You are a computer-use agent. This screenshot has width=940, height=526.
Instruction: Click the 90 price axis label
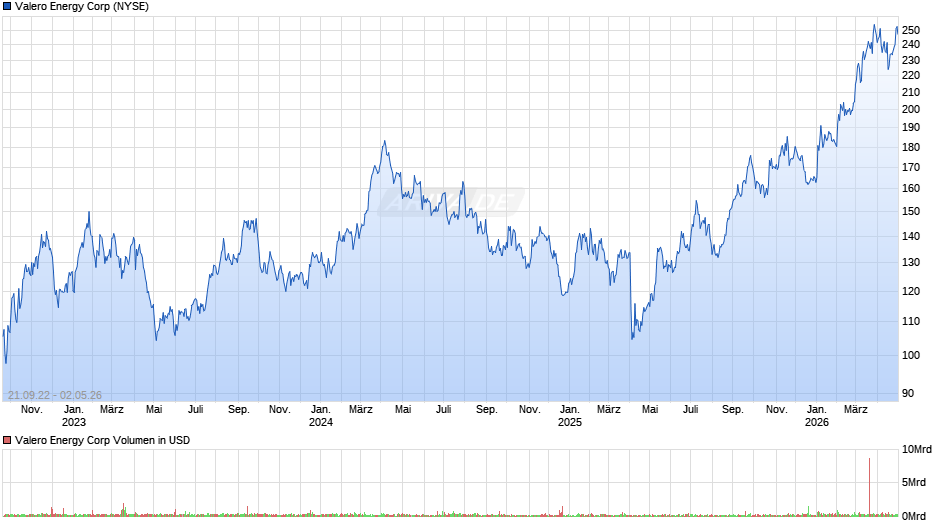908,393
